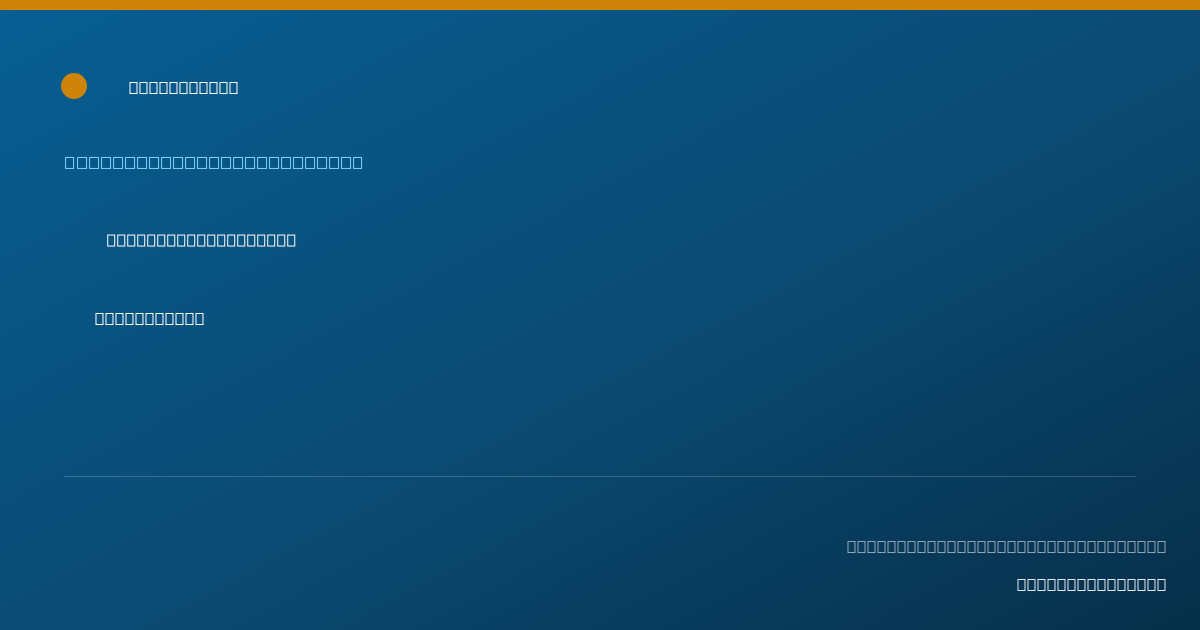Select the gray footer text line at bottom right
The height and width of the screenshot is (630, 1200).
(1006, 546)
